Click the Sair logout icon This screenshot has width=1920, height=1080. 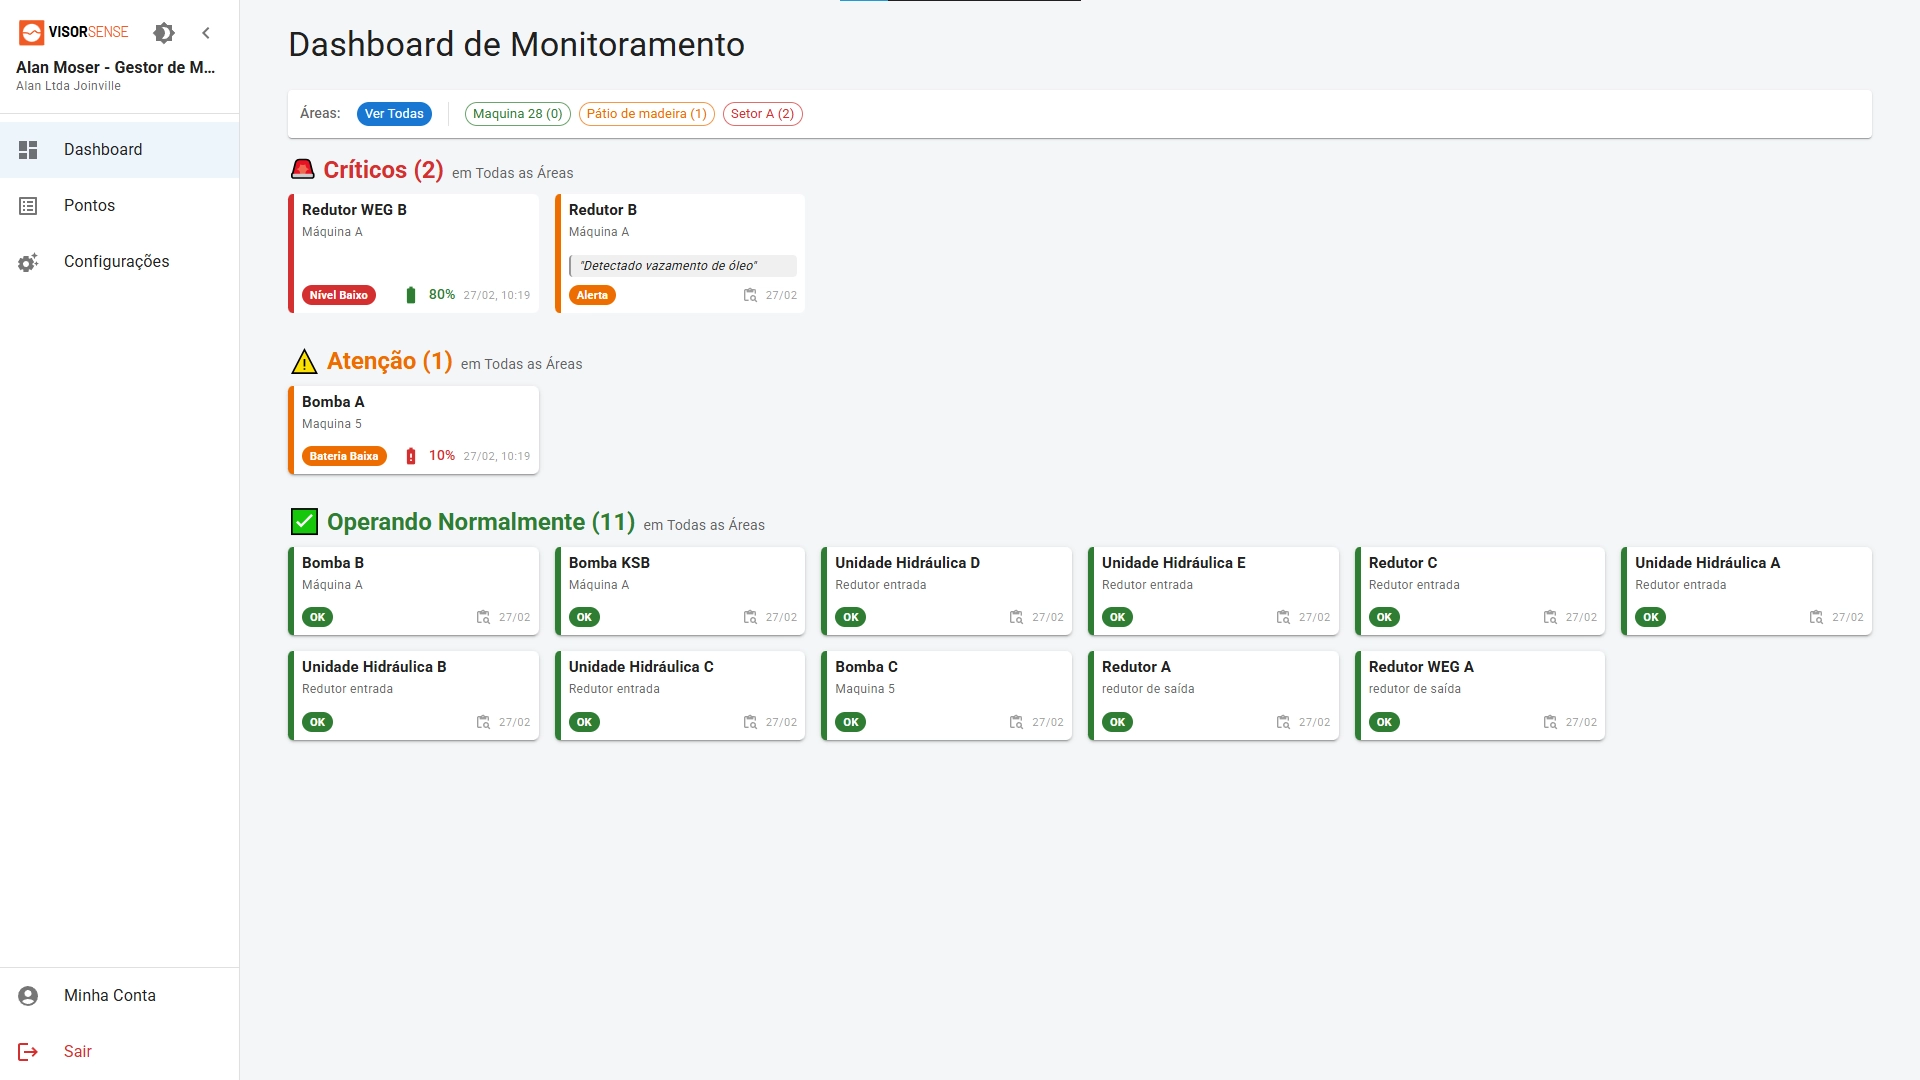coord(28,1051)
